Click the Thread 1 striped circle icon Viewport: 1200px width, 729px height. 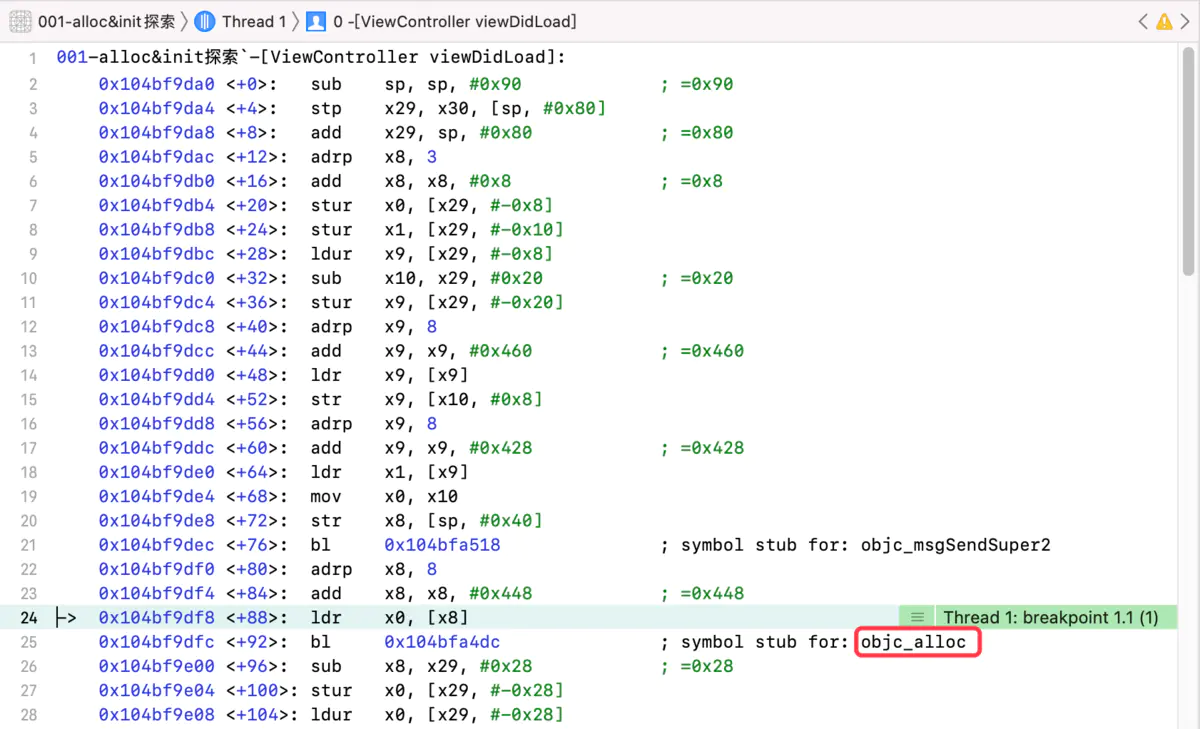click(x=204, y=21)
